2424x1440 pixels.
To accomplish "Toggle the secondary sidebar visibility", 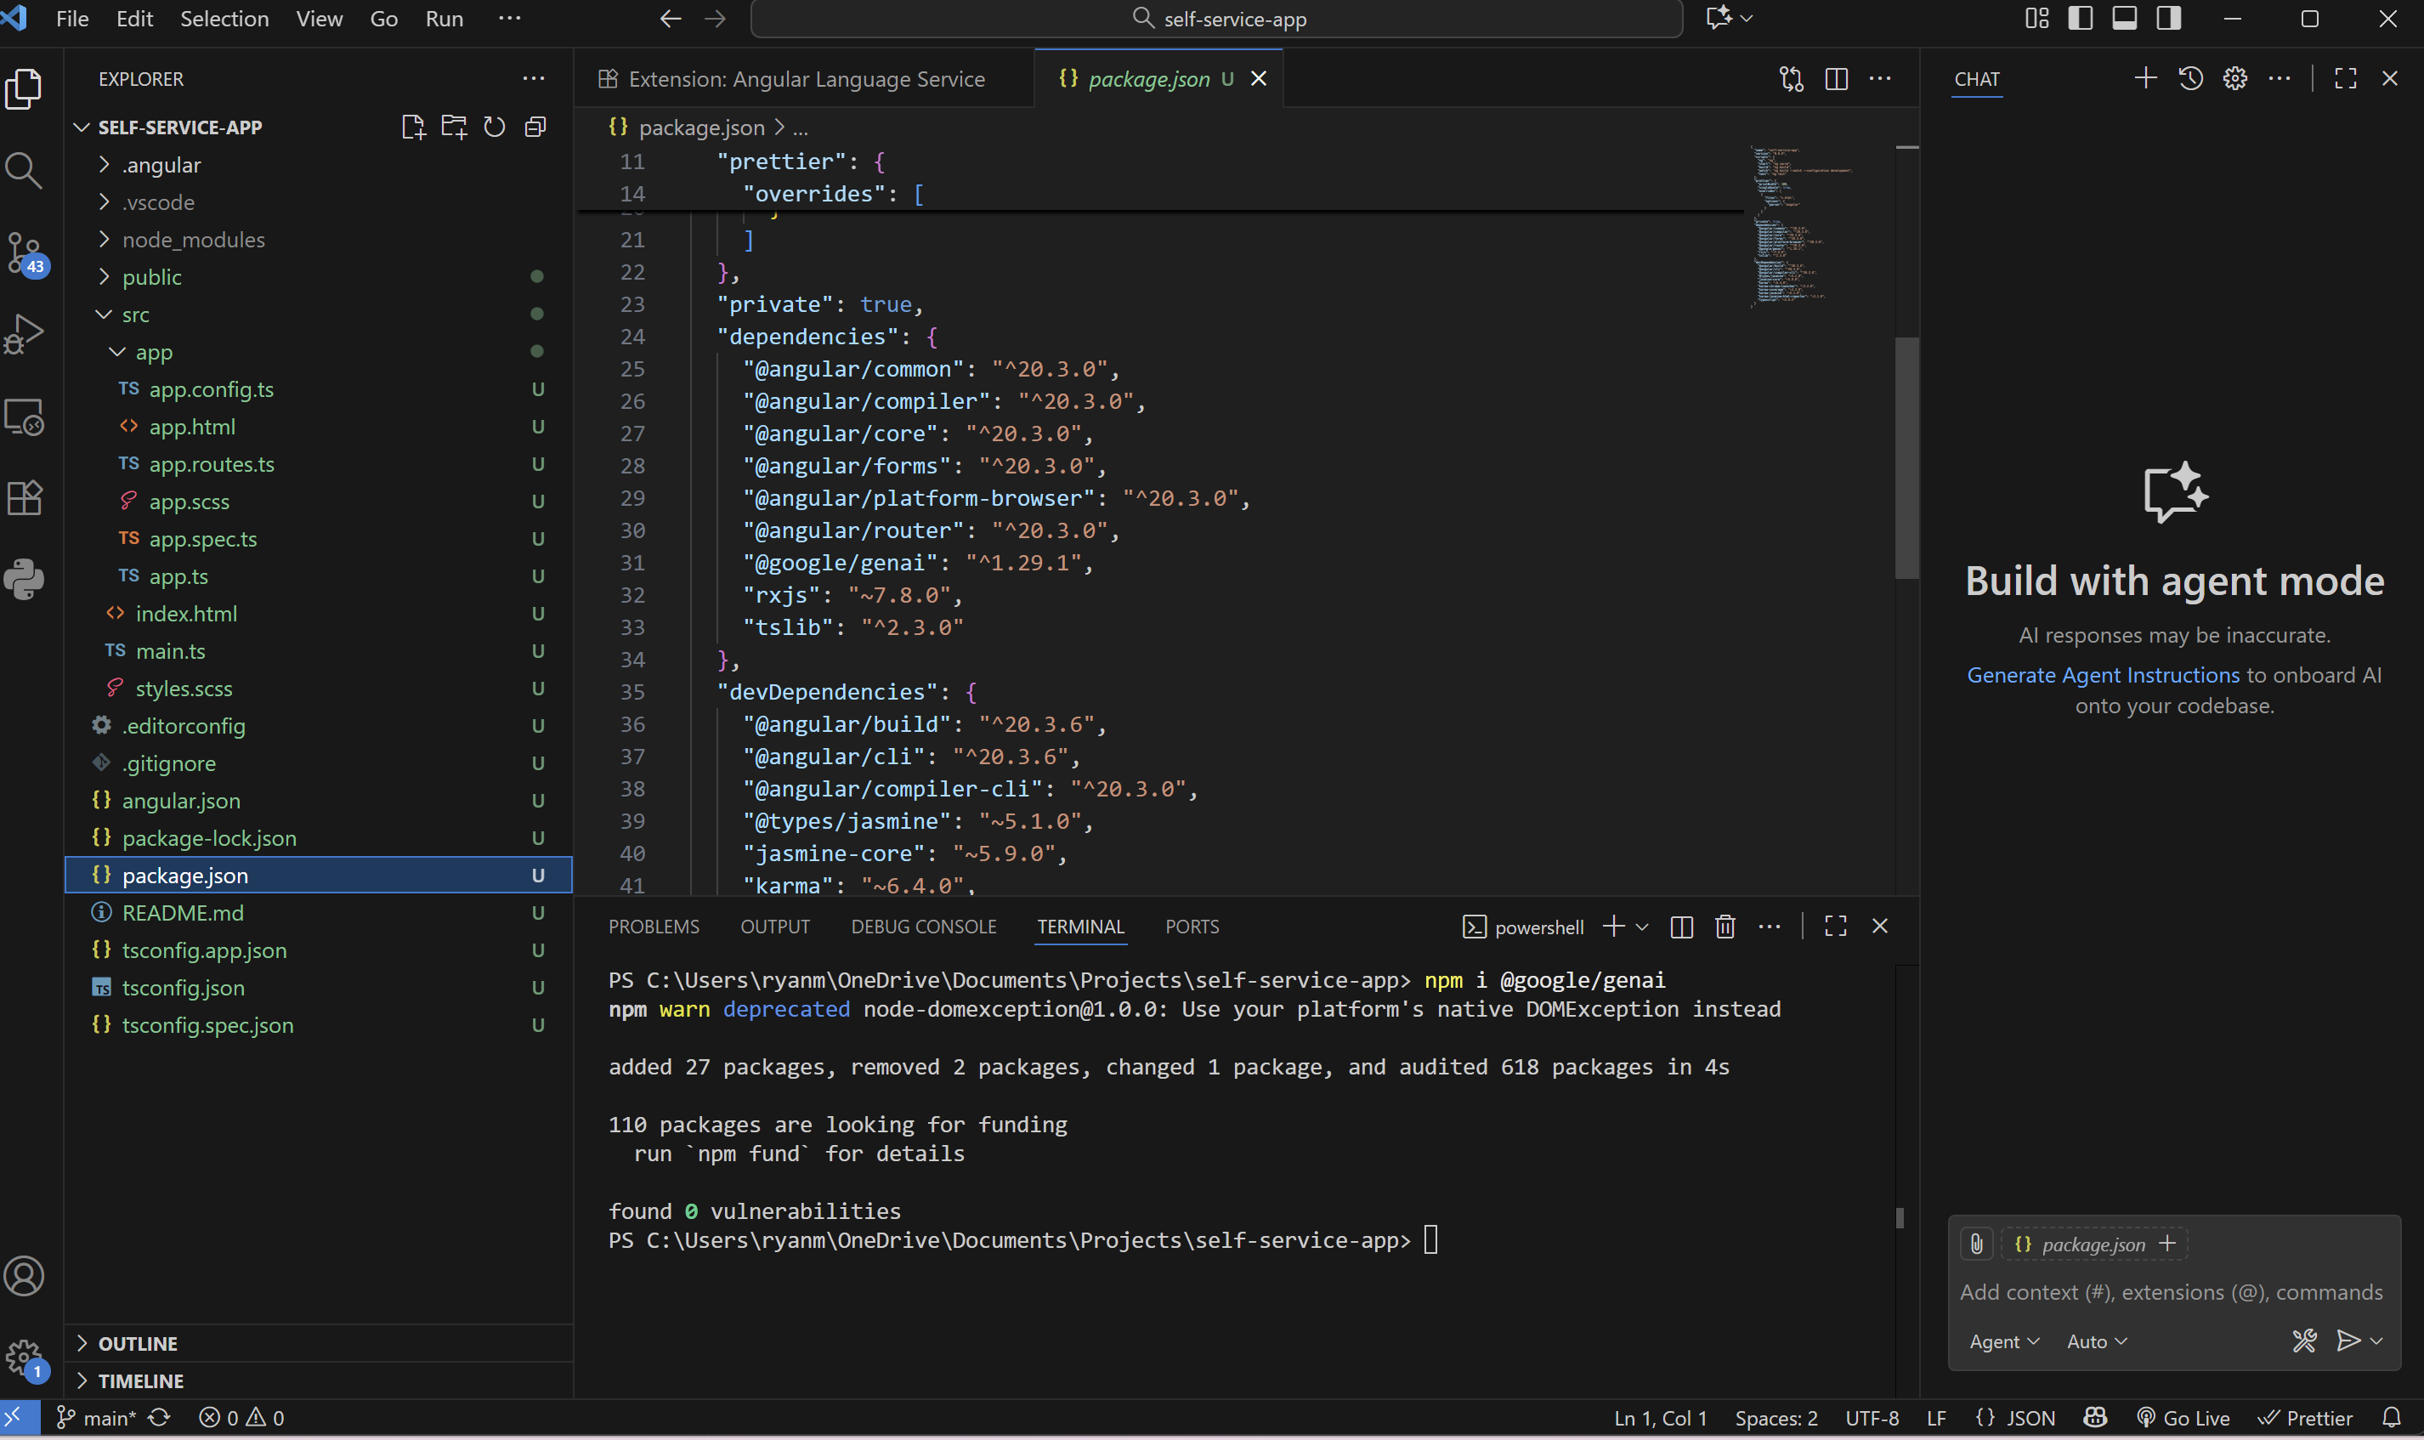I will click(x=2169, y=18).
